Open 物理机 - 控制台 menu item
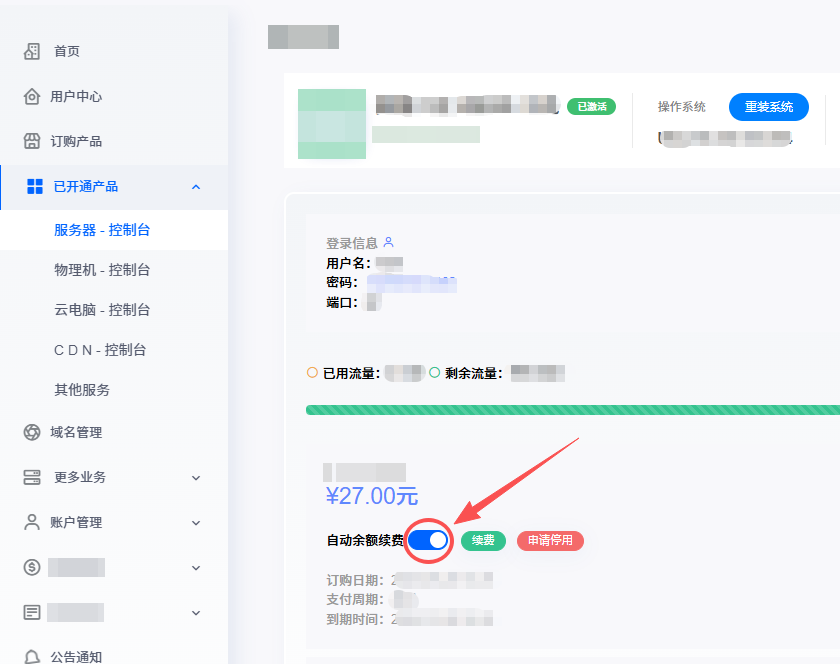 [102, 270]
